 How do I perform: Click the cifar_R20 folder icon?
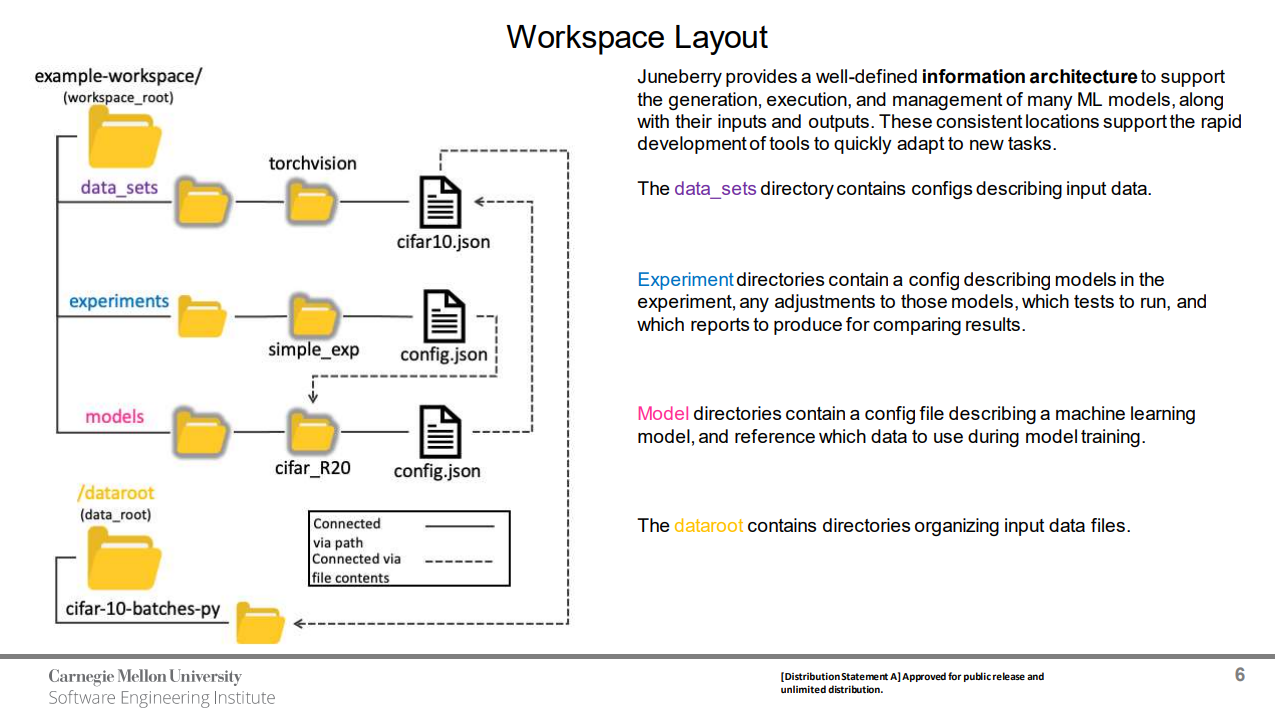(x=313, y=431)
